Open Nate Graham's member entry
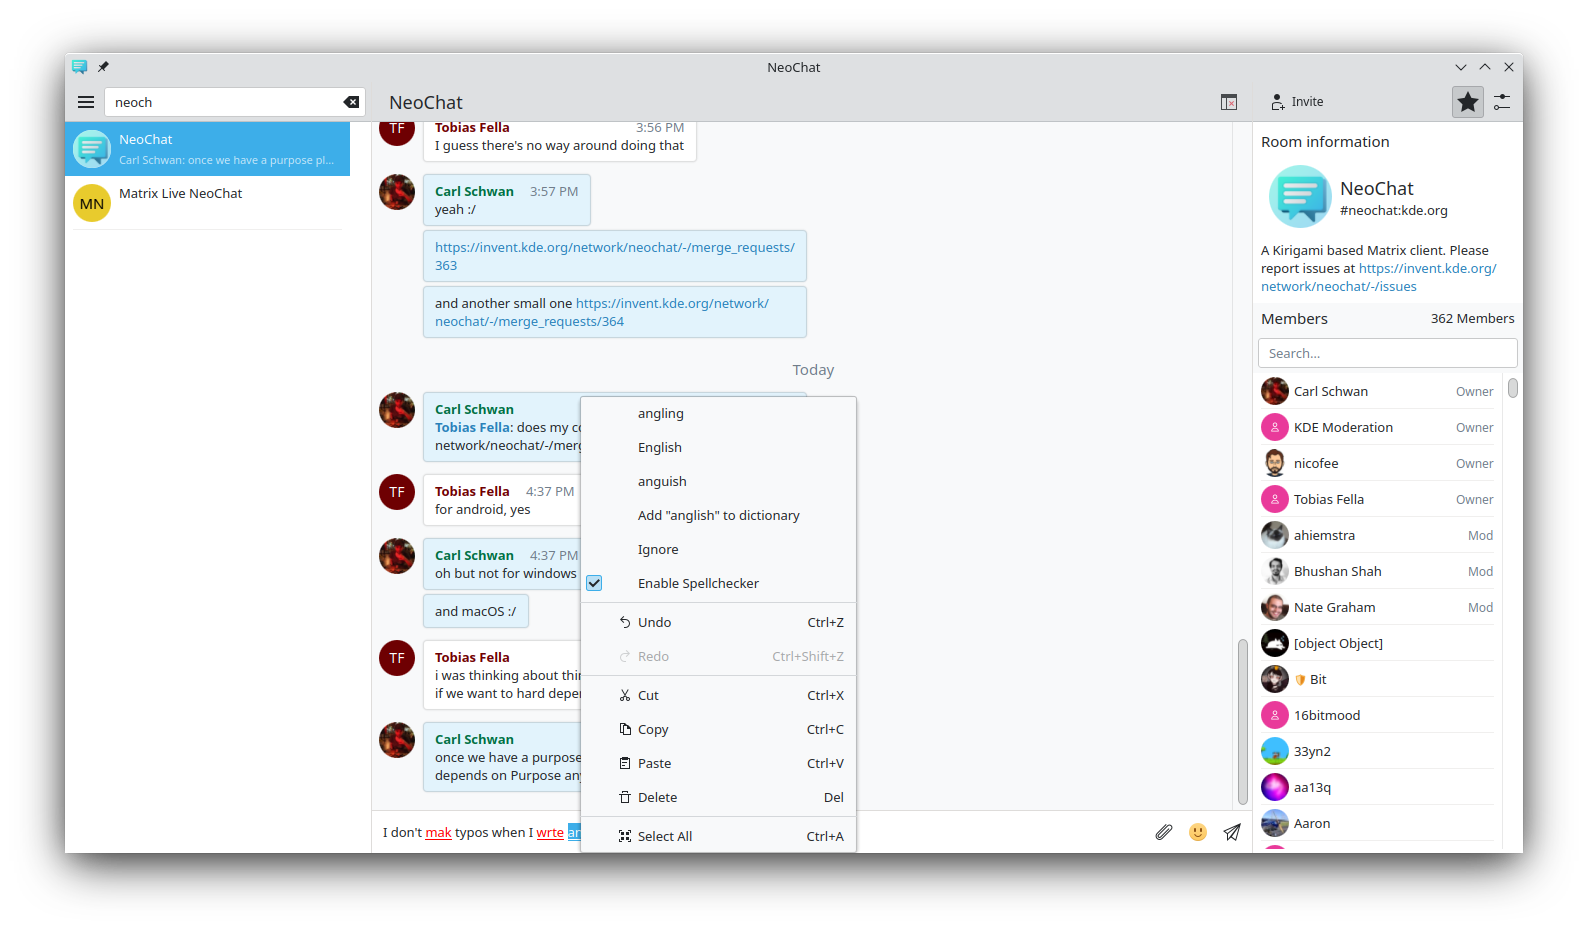The height and width of the screenshot is (930, 1588). point(1334,607)
